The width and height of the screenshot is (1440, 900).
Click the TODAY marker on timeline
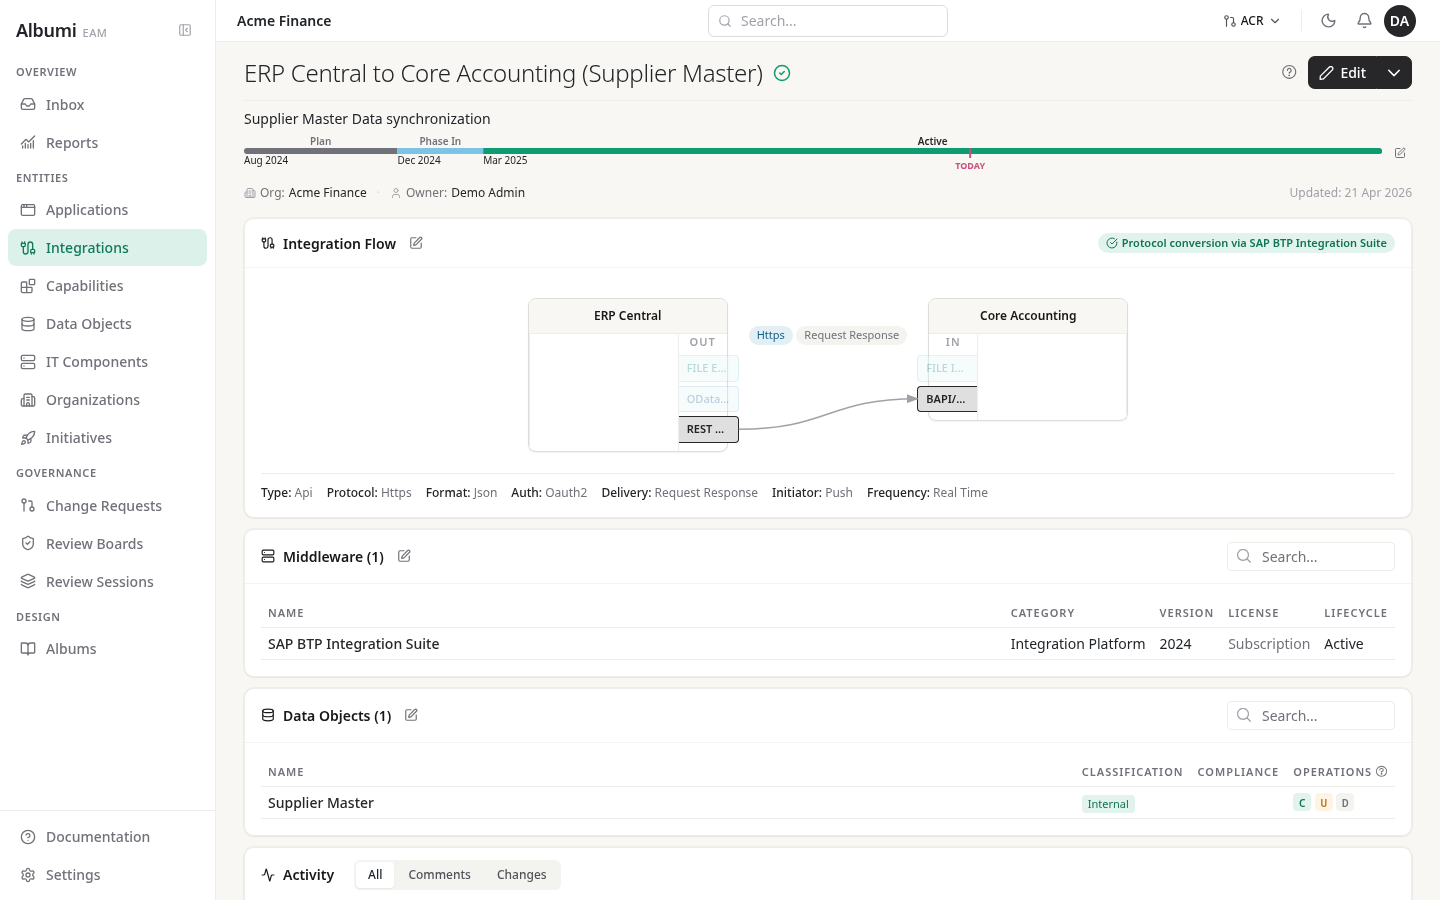pos(970,166)
